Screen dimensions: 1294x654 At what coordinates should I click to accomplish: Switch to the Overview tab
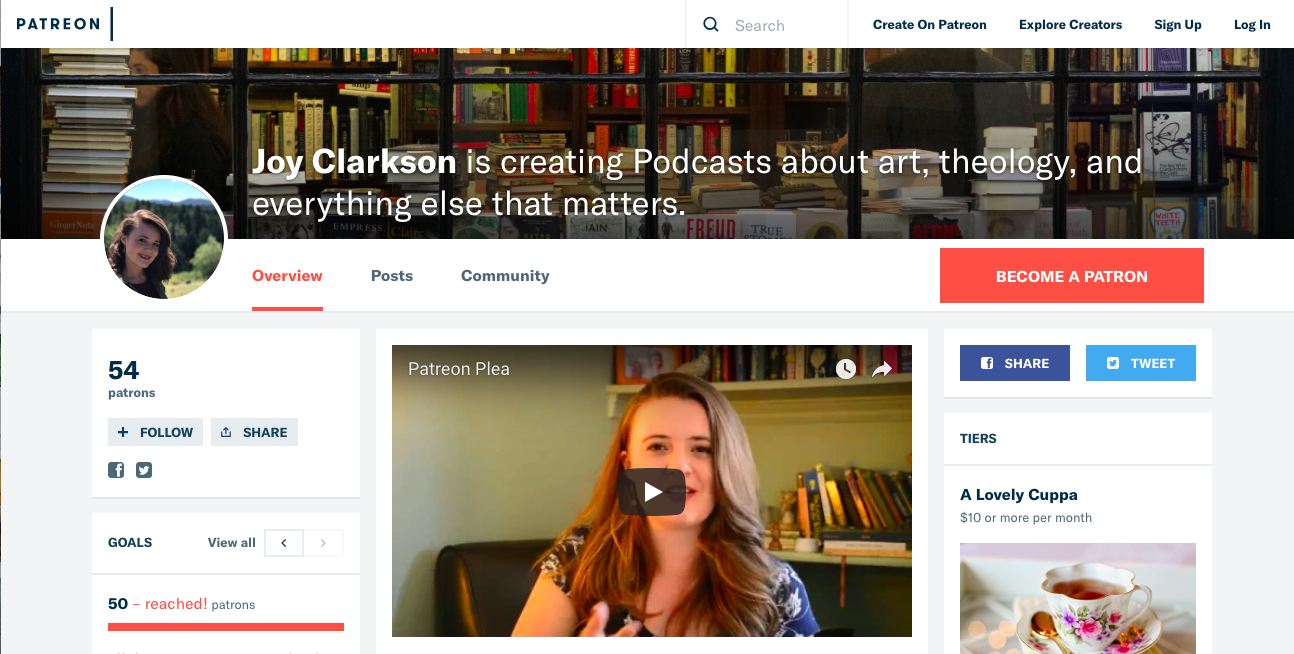pos(287,276)
